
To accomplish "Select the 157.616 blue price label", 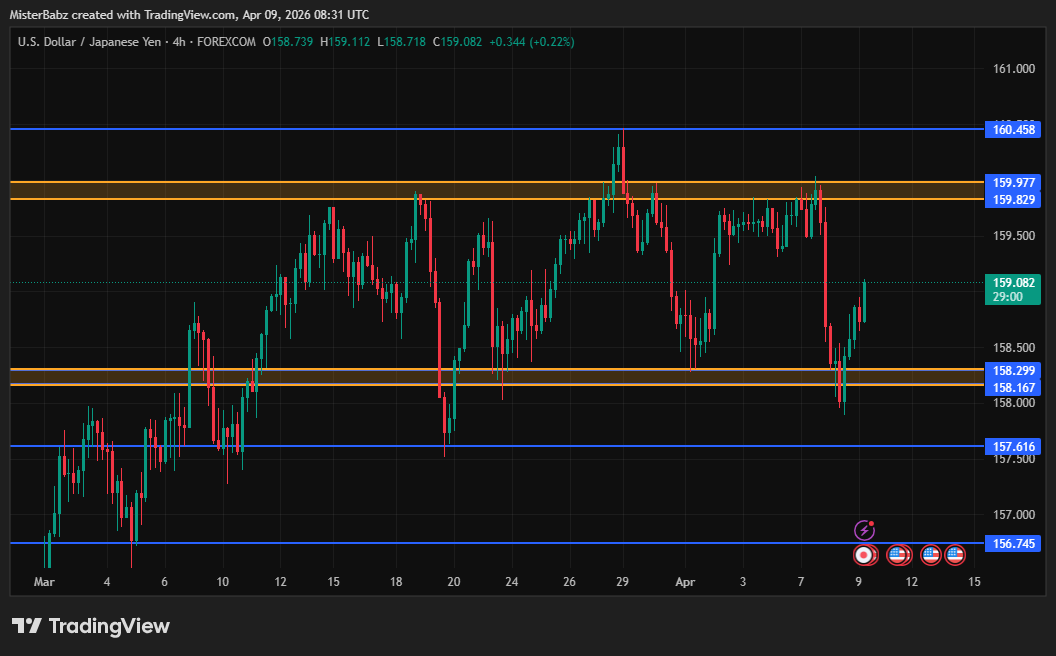I will (1013, 447).
